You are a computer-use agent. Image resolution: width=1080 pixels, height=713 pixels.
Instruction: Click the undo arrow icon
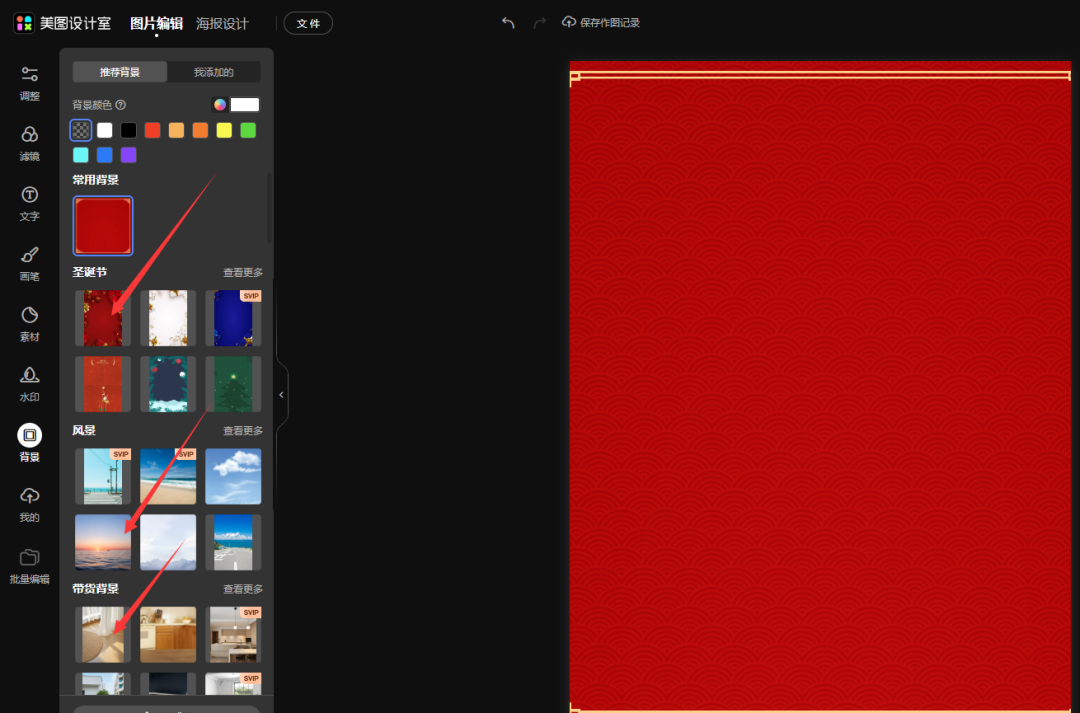pos(508,23)
